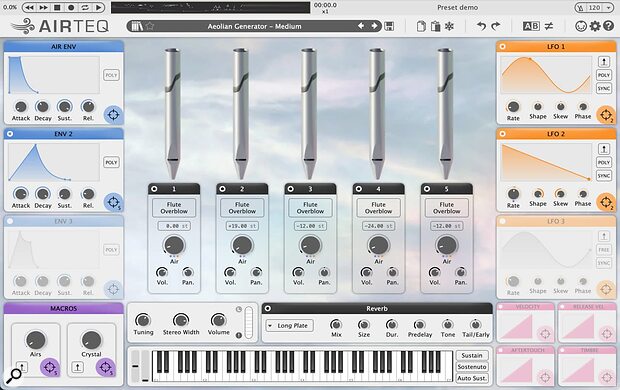This screenshot has height=390, width=620.
Task: Click the record transport button
Action: click(71, 8)
